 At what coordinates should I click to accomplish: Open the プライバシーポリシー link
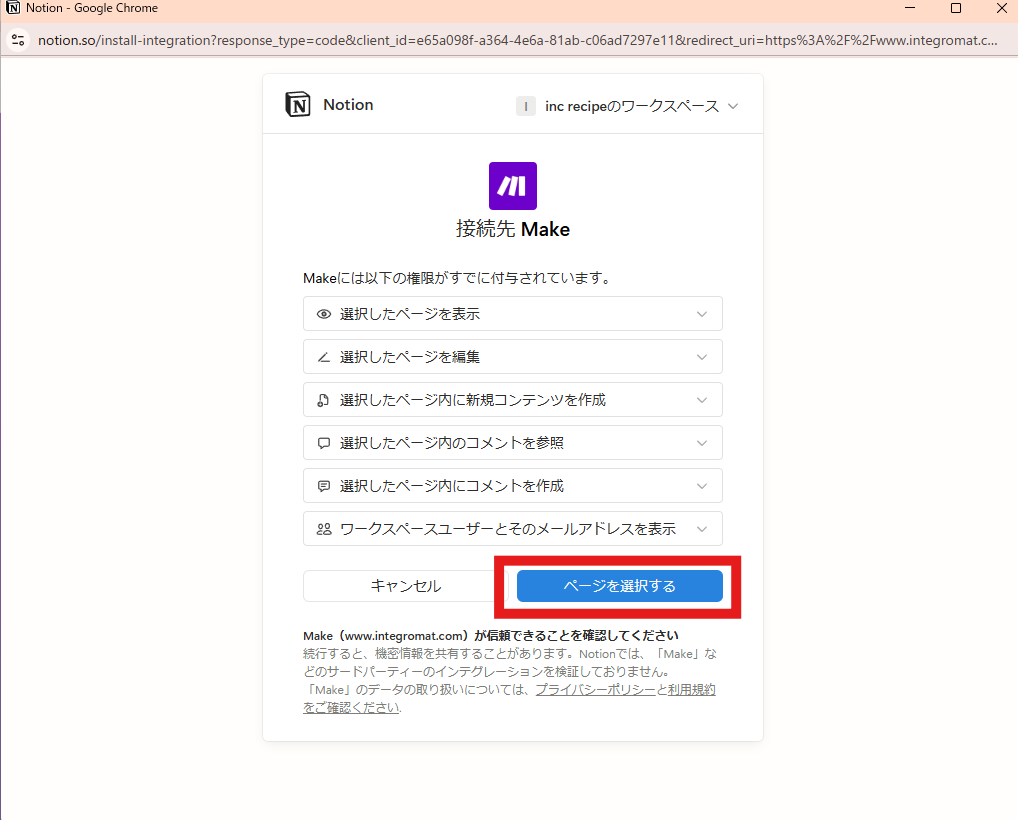595,690
